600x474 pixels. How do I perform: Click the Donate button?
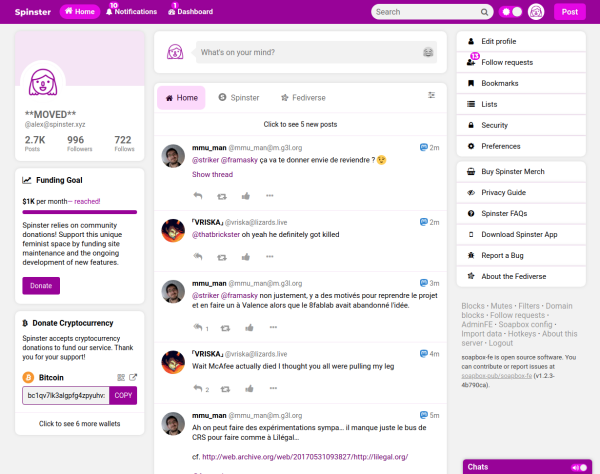[41, 286]
